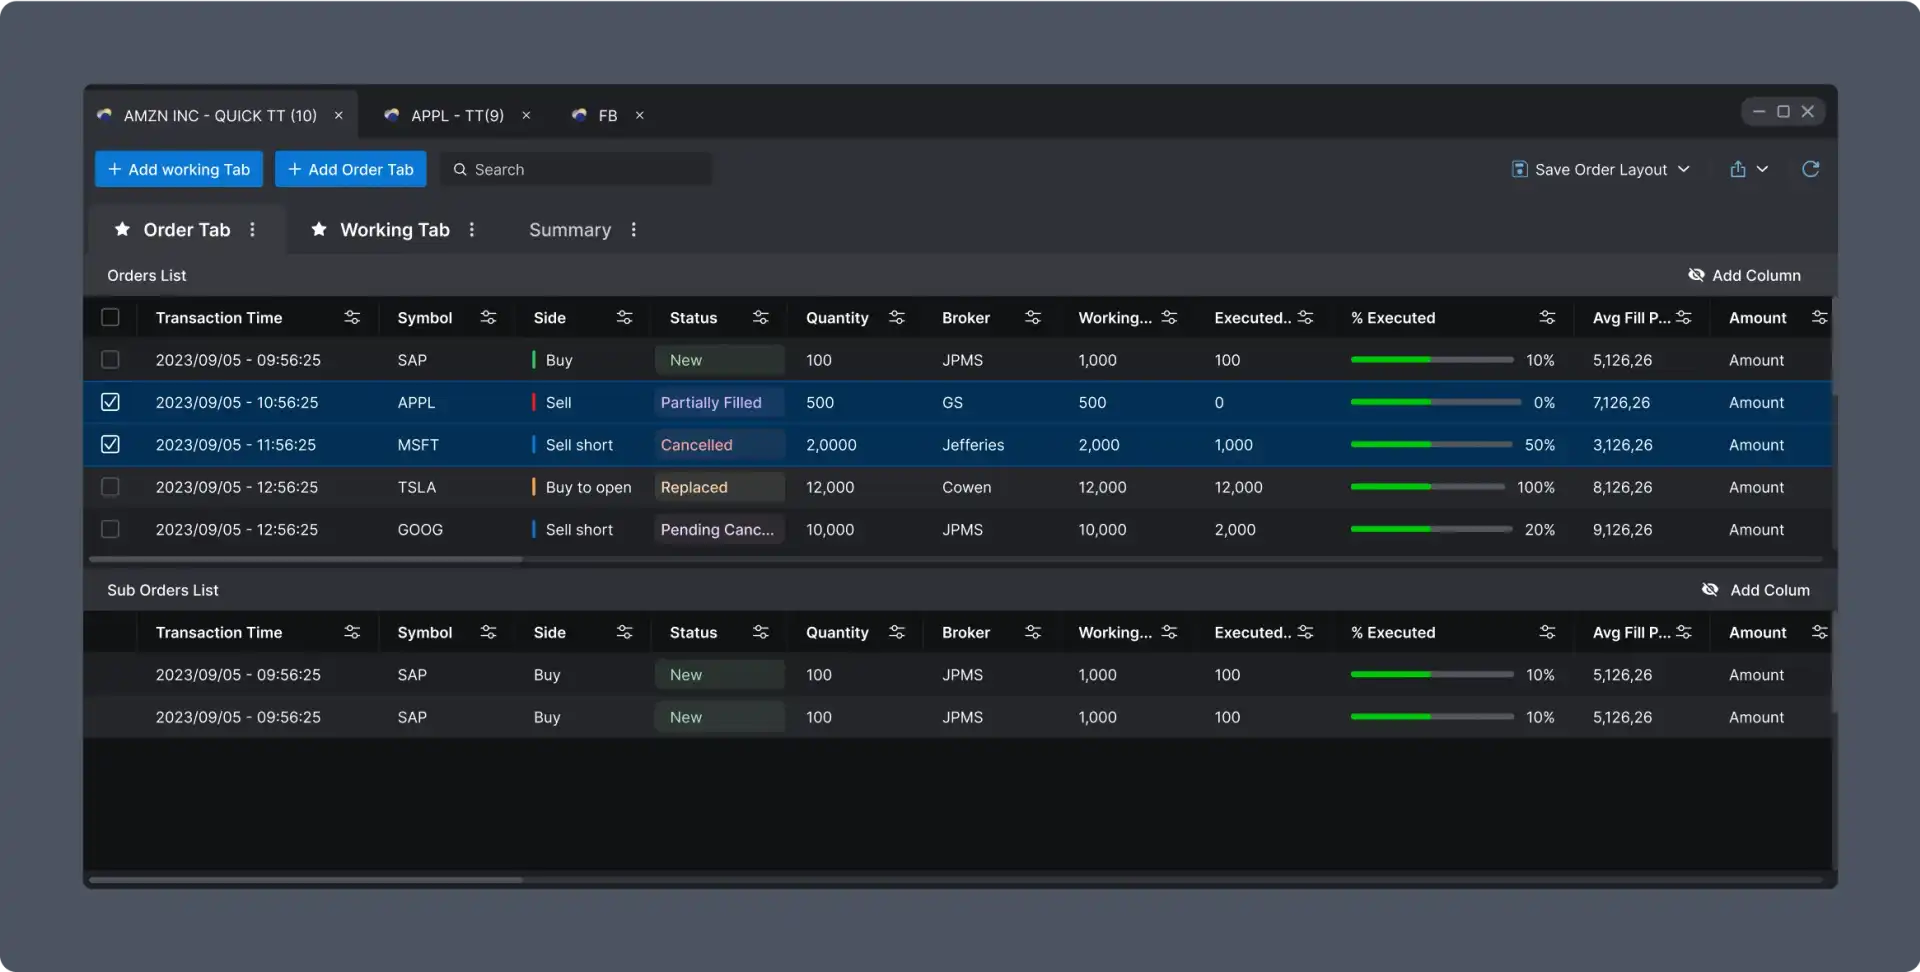
Task: Expand the chevron beside the share icon
Action: [x=1762, y=169]
